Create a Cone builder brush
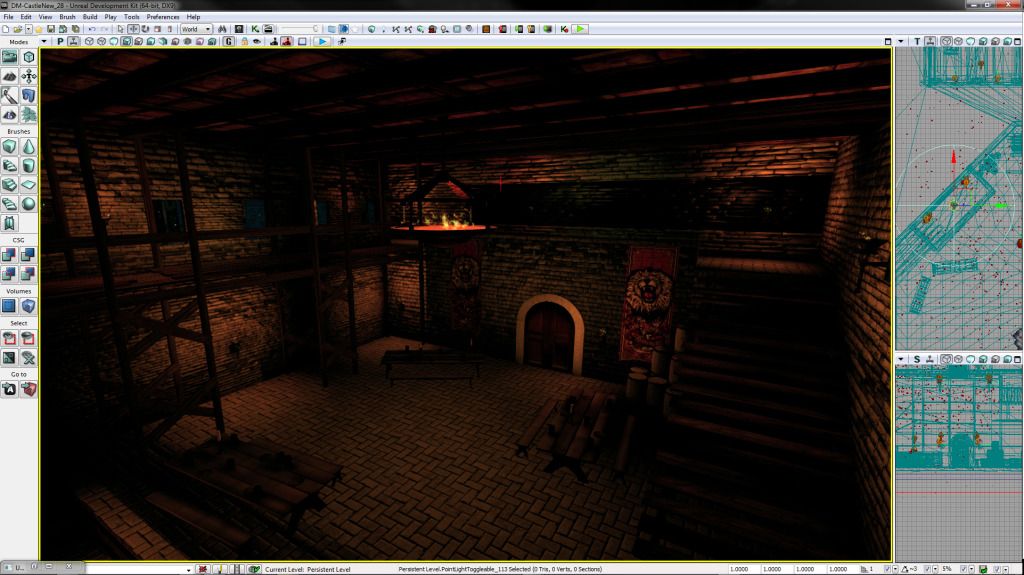This screenshot has height=575, width=1024. point(29,147)
